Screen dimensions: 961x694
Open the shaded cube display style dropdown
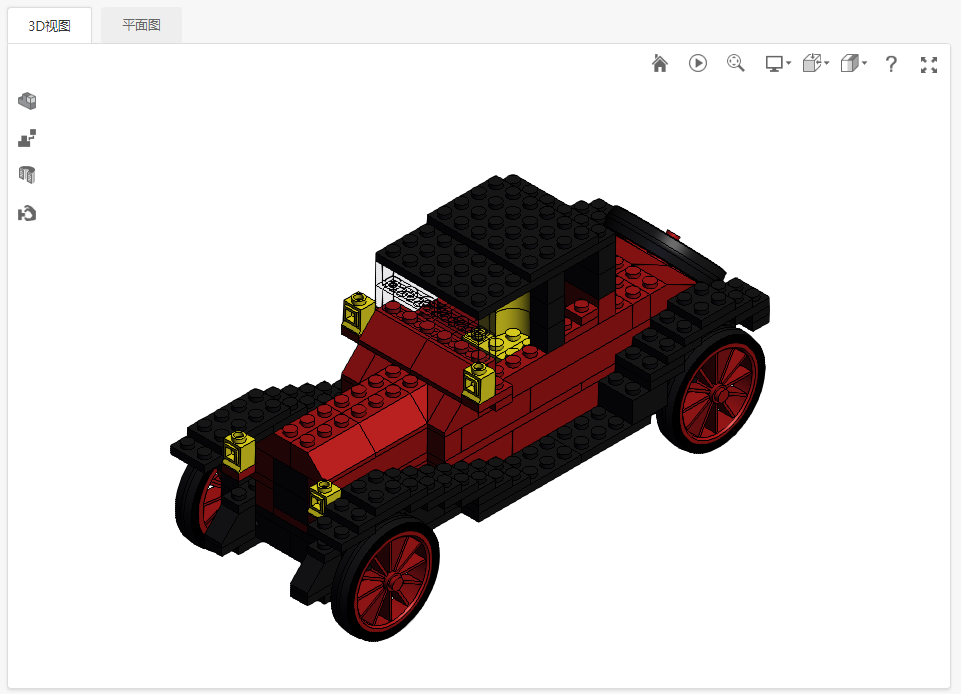click(x=854, y=63)
